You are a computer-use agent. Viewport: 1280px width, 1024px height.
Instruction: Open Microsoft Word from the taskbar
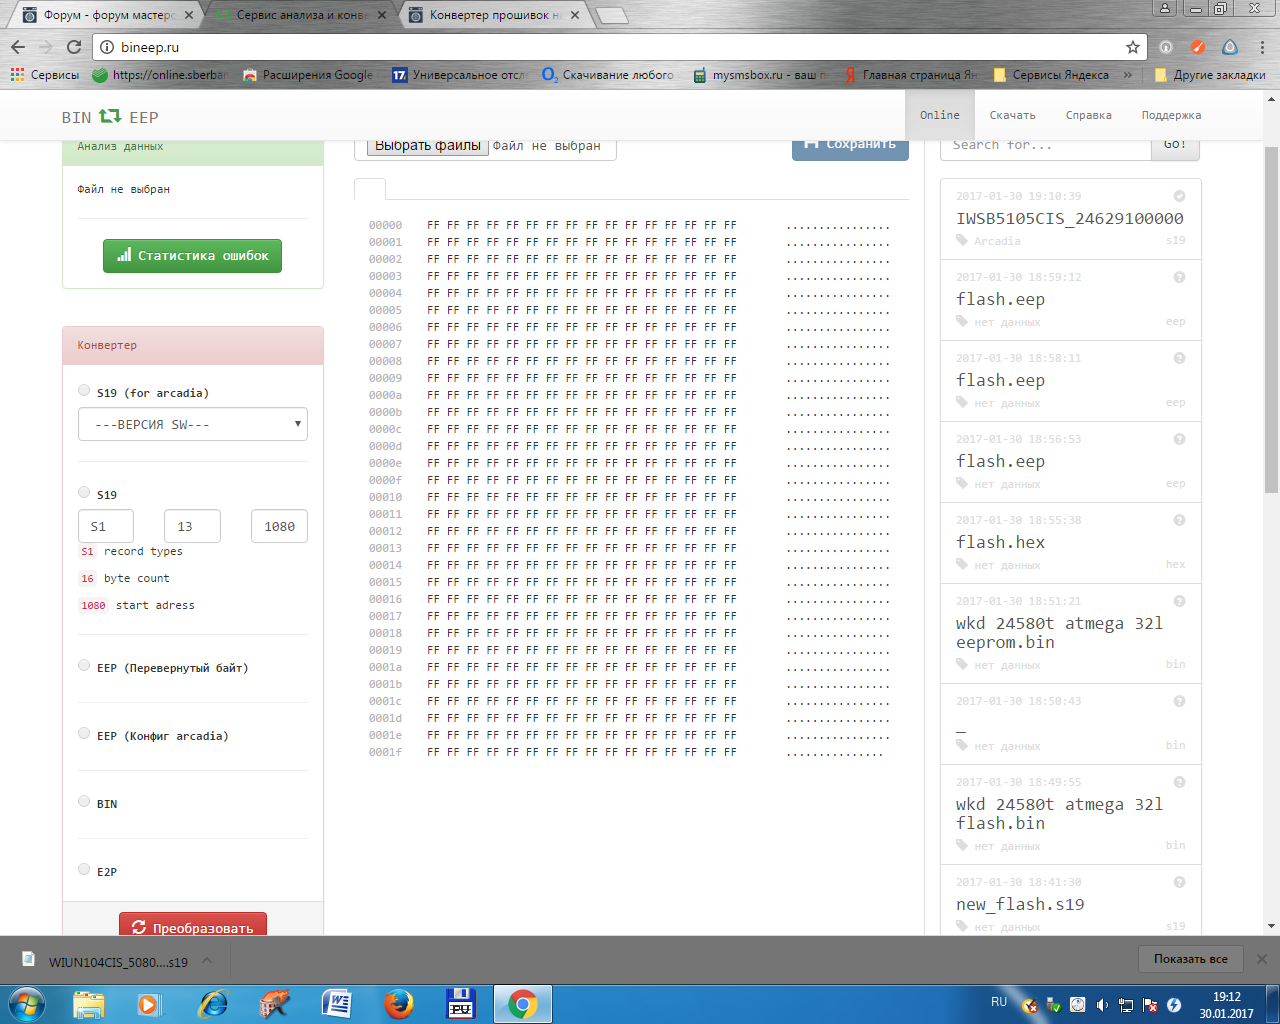336,1004
